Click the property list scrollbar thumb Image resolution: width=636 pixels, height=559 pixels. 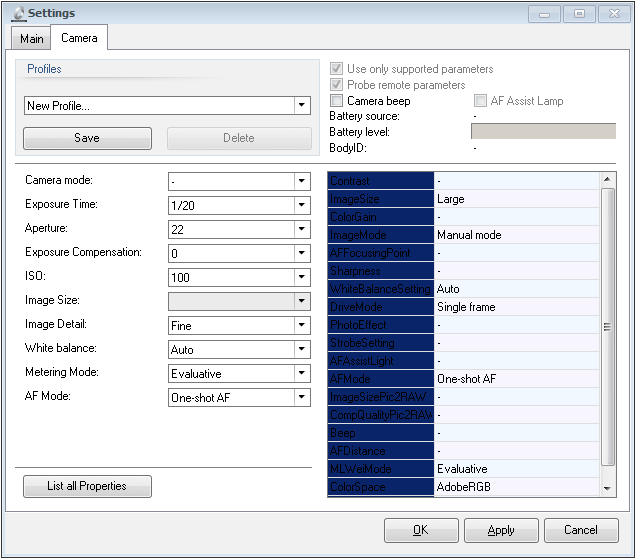point(607,327)
